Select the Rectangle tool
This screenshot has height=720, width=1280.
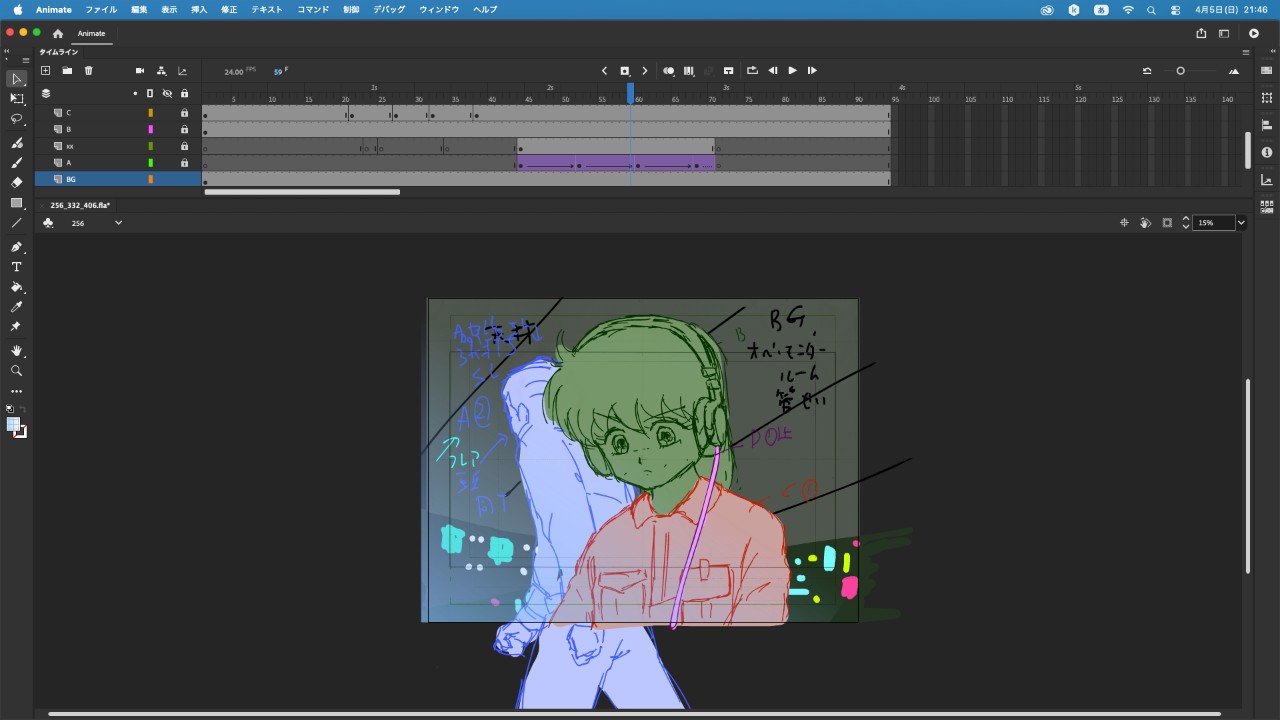pos(16,203)
